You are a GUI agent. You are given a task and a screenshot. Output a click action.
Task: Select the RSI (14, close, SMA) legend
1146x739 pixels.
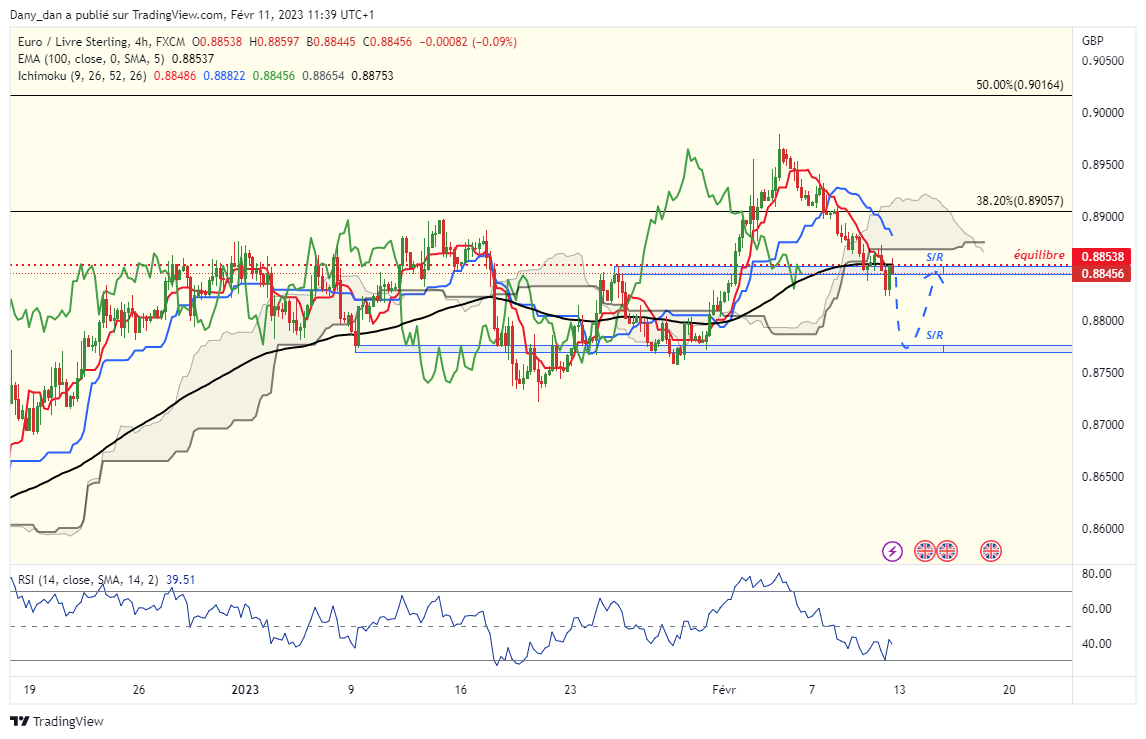88,580
